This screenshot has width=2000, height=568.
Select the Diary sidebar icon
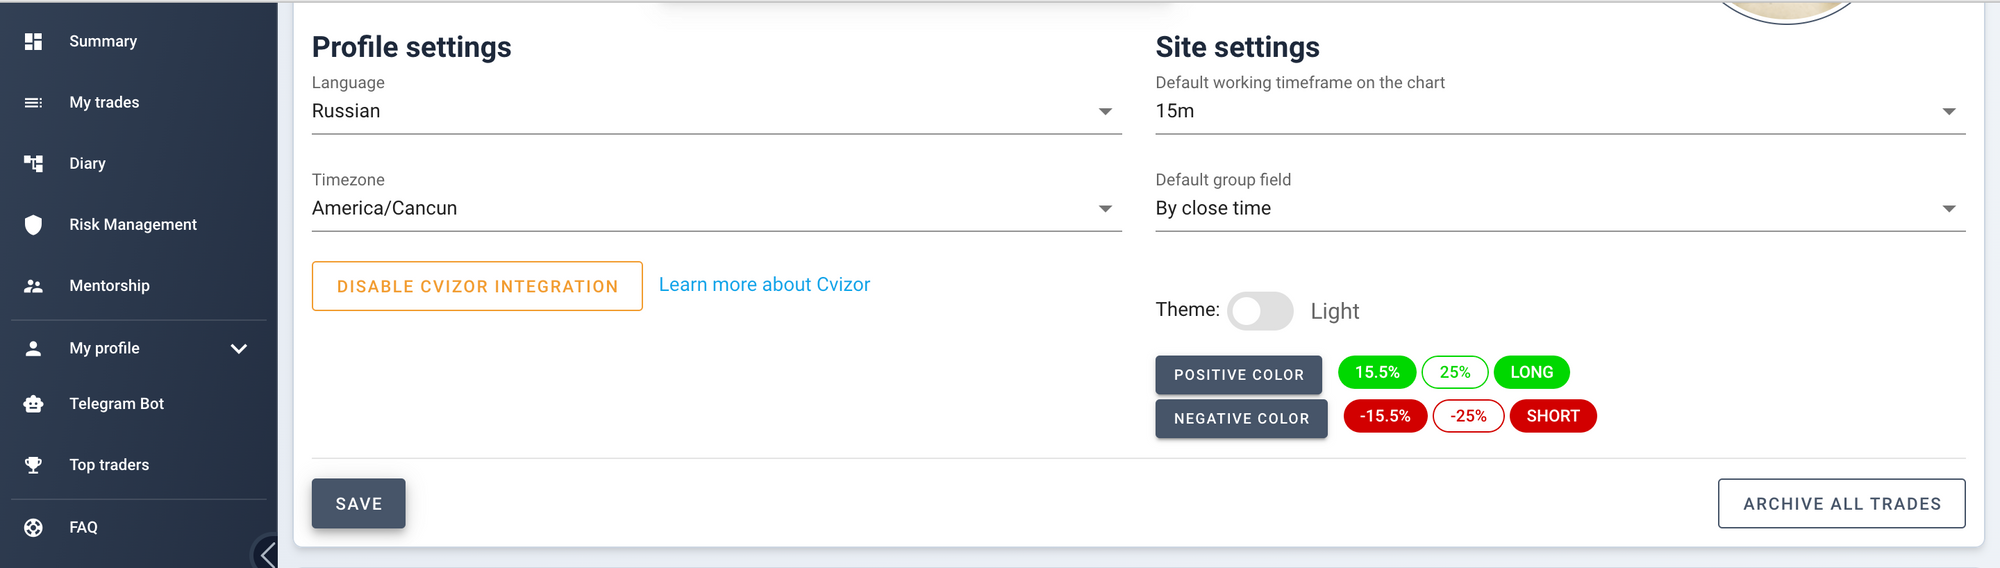(33, 163)
